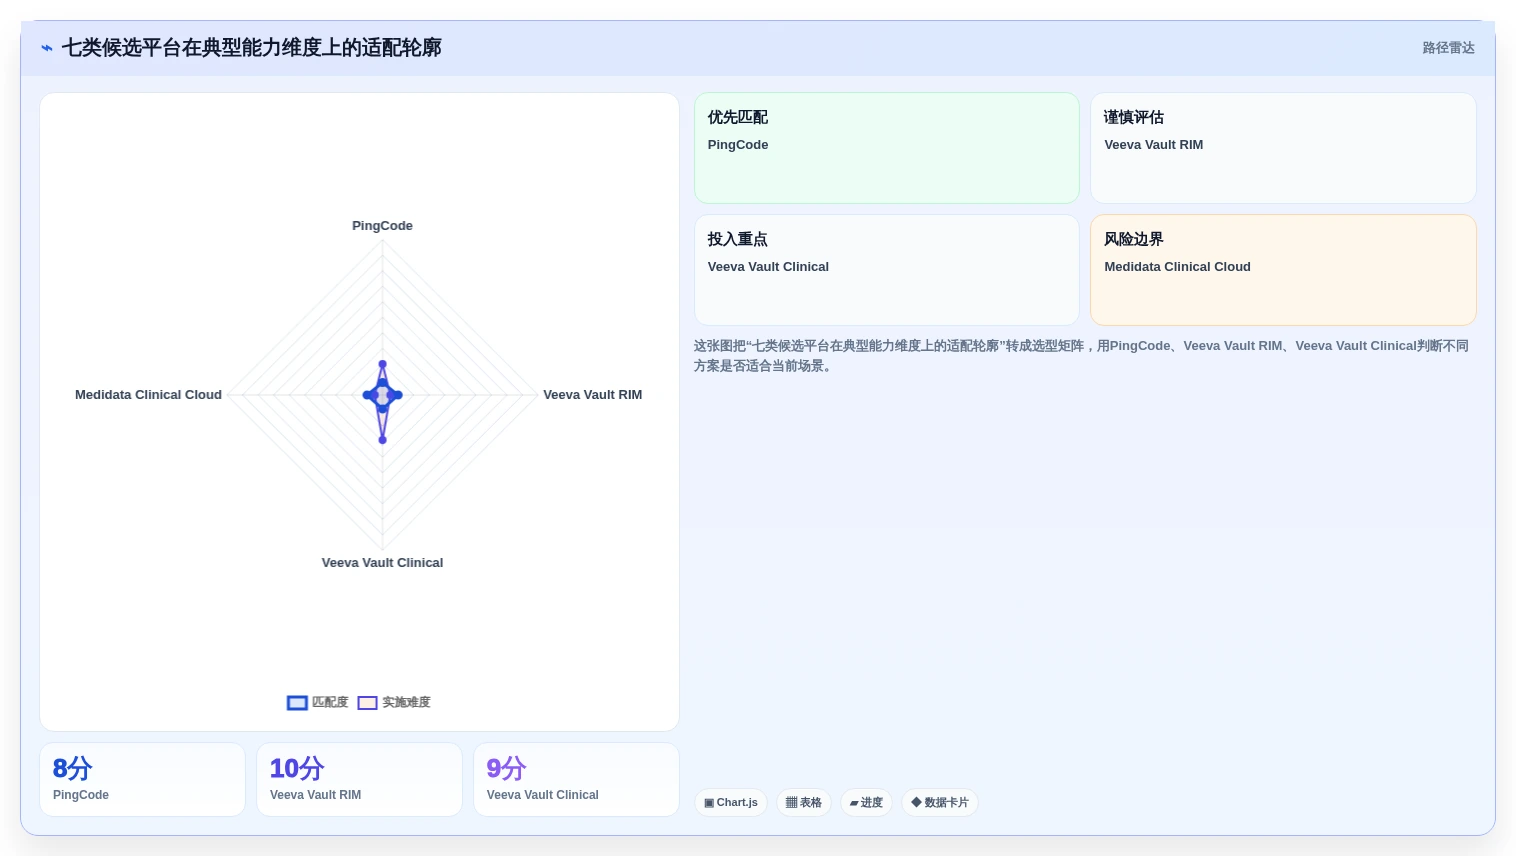Click the top radar data point on PingCode axis

[x=382, y=364]
